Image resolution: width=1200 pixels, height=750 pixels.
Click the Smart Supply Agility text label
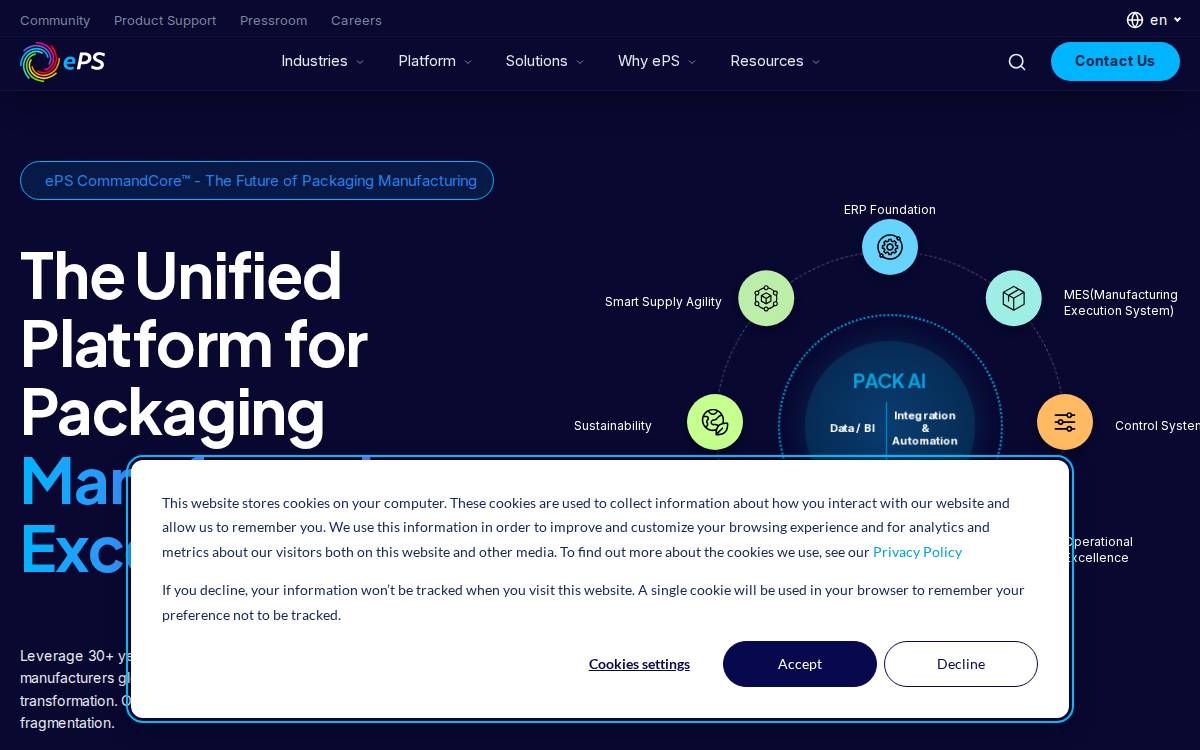click(663, 302)
